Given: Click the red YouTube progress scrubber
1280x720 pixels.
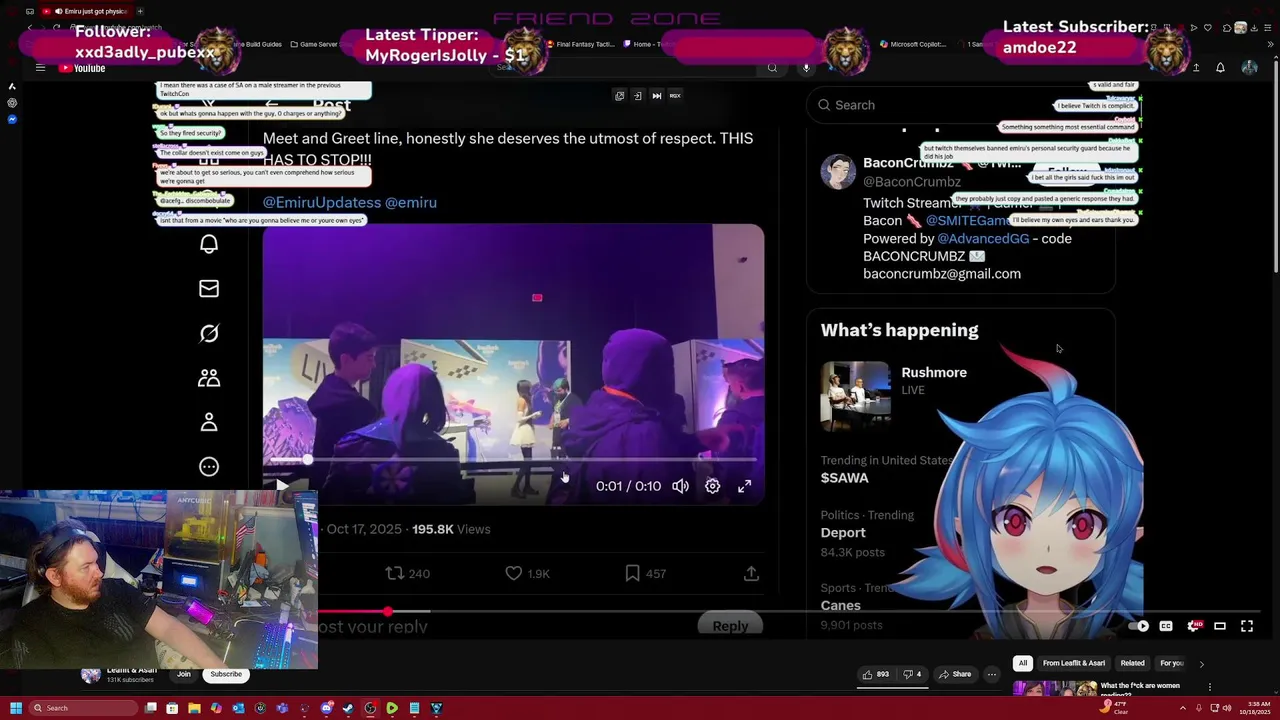Looking at the screenshot, I should pos(387,611).
